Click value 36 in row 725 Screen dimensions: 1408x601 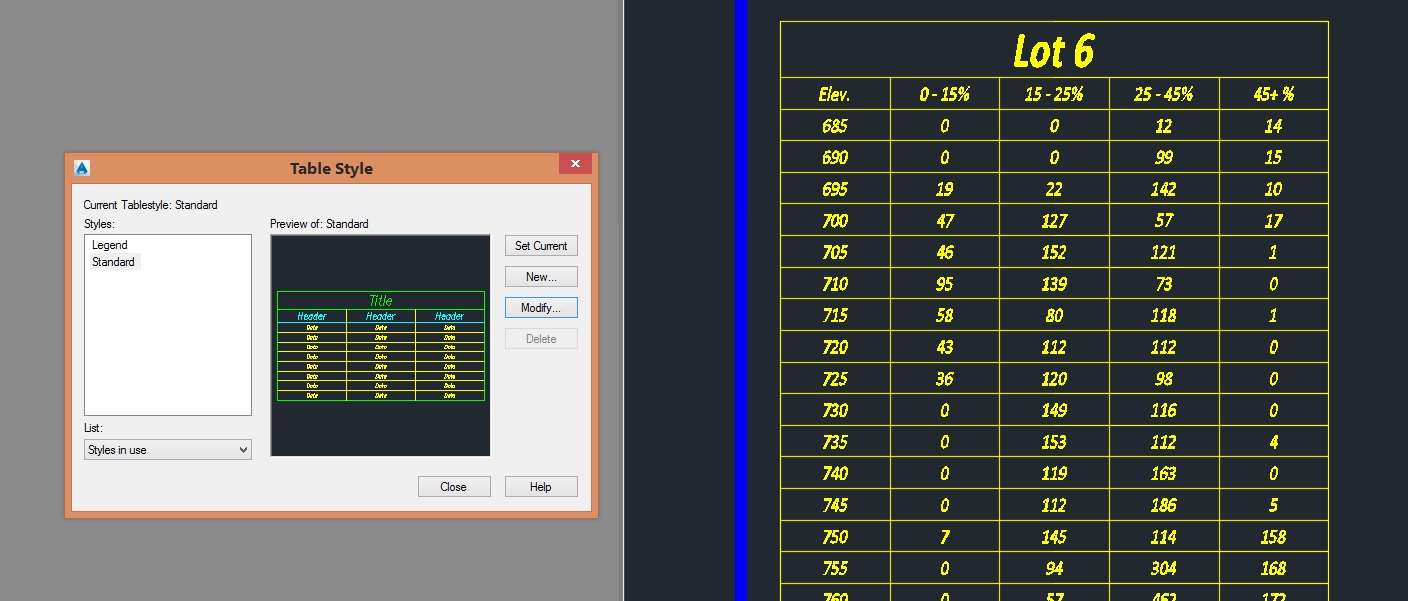click(x=945, y=379)
